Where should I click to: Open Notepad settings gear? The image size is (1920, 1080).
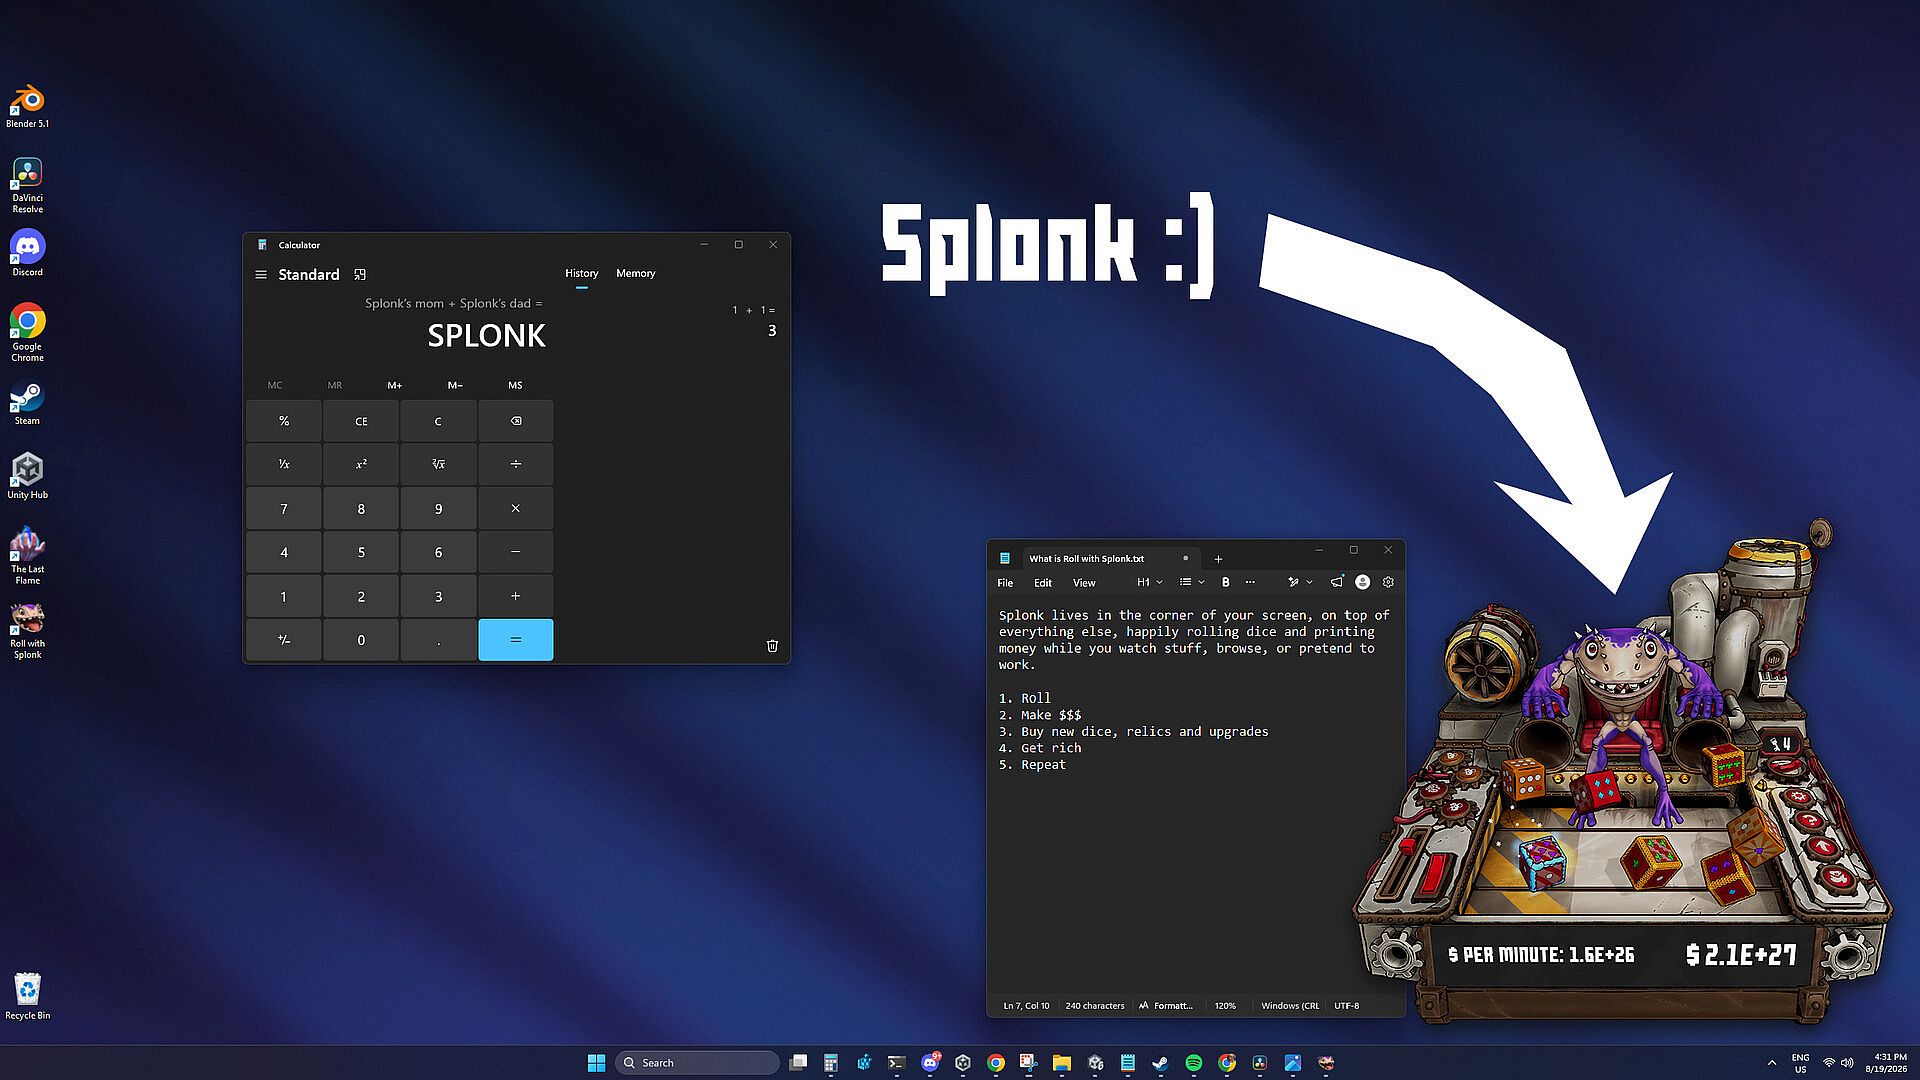pos(1388,582)
